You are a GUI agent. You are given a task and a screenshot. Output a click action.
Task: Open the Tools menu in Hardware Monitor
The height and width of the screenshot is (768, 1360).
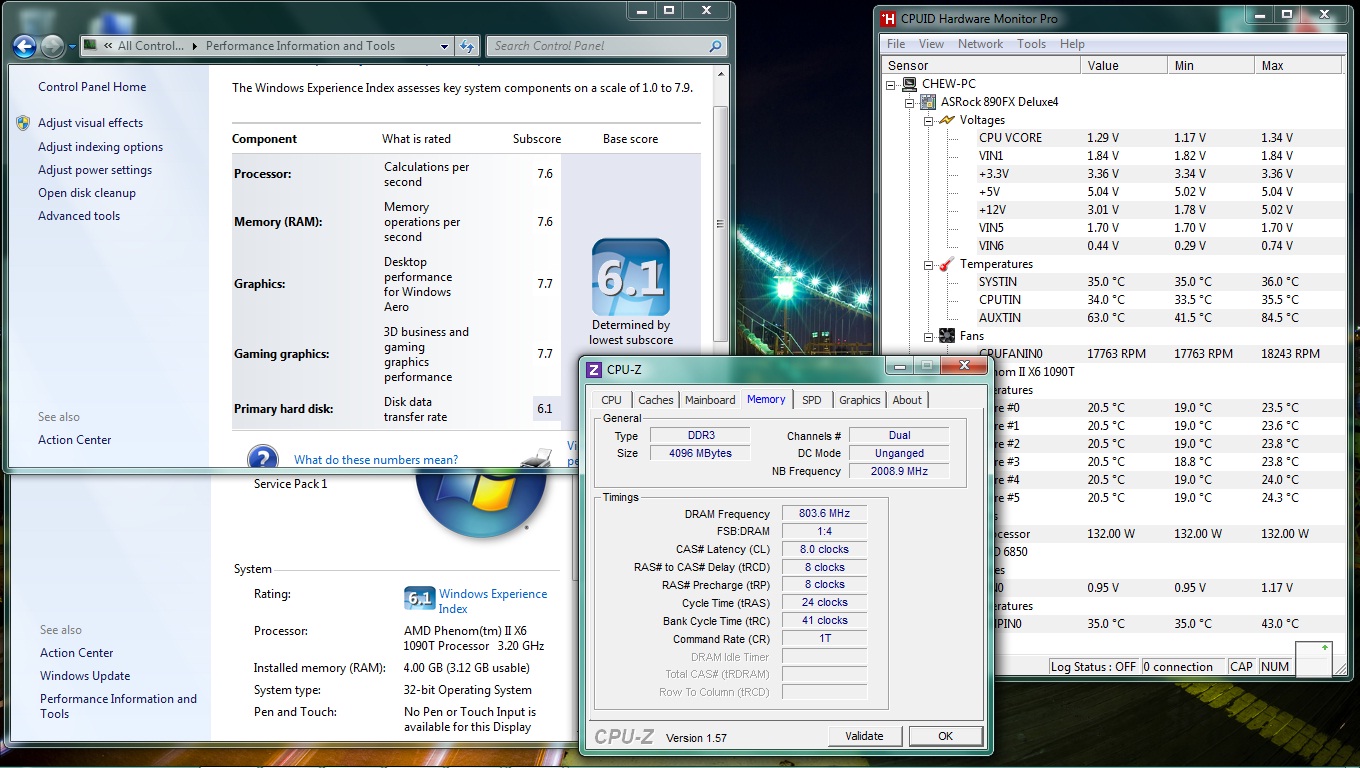click(x=1031, y=44)
